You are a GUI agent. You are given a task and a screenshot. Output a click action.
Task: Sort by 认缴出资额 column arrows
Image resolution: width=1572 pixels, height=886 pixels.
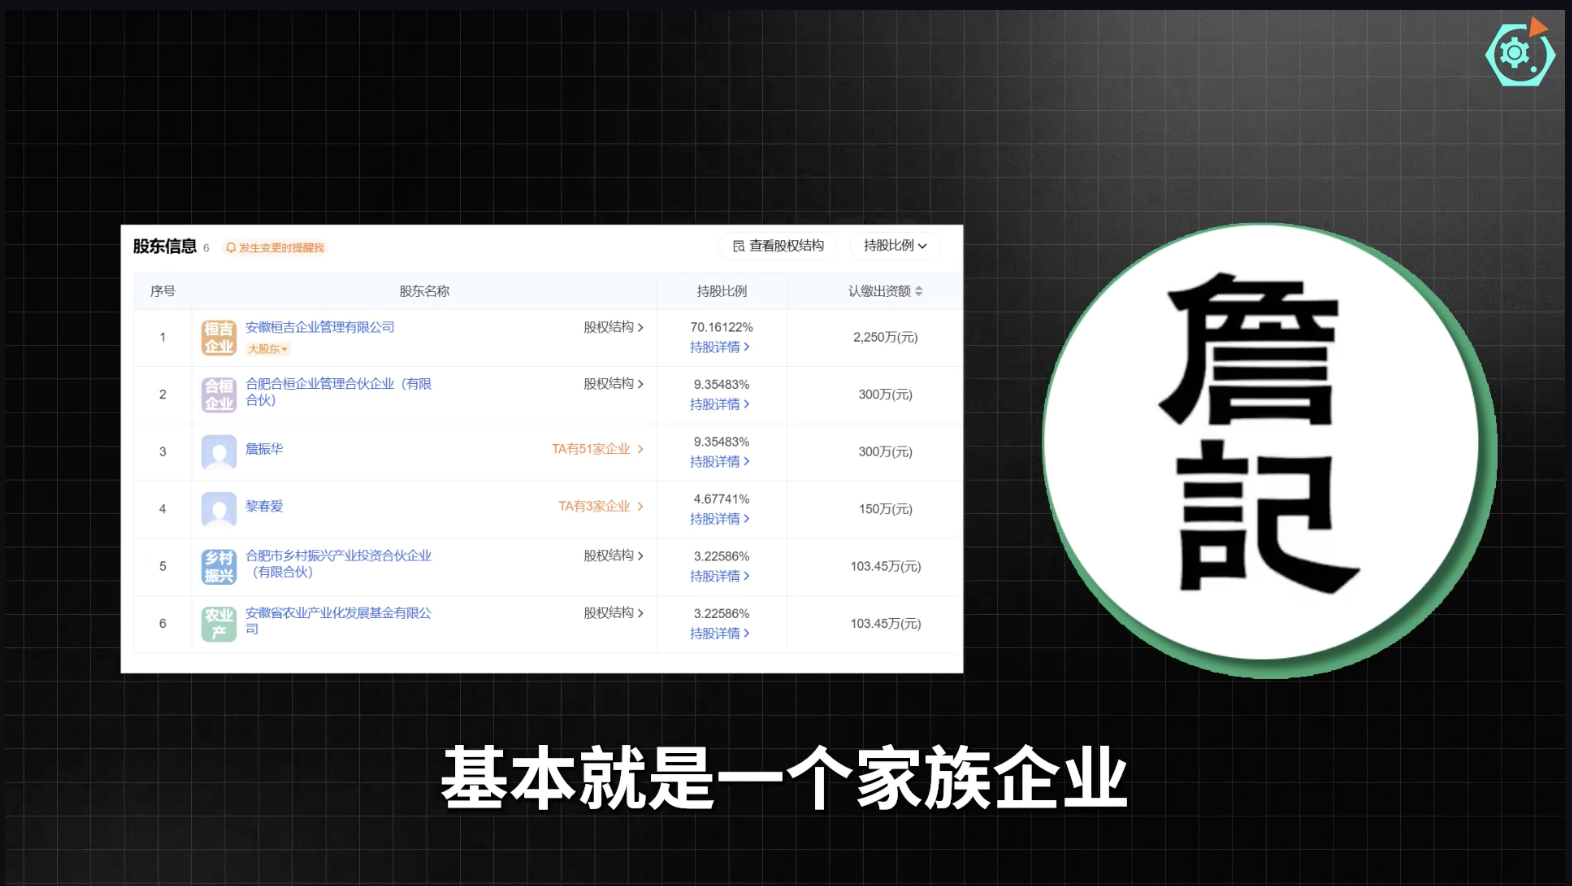pyautogui.click(x=919, y=291)
